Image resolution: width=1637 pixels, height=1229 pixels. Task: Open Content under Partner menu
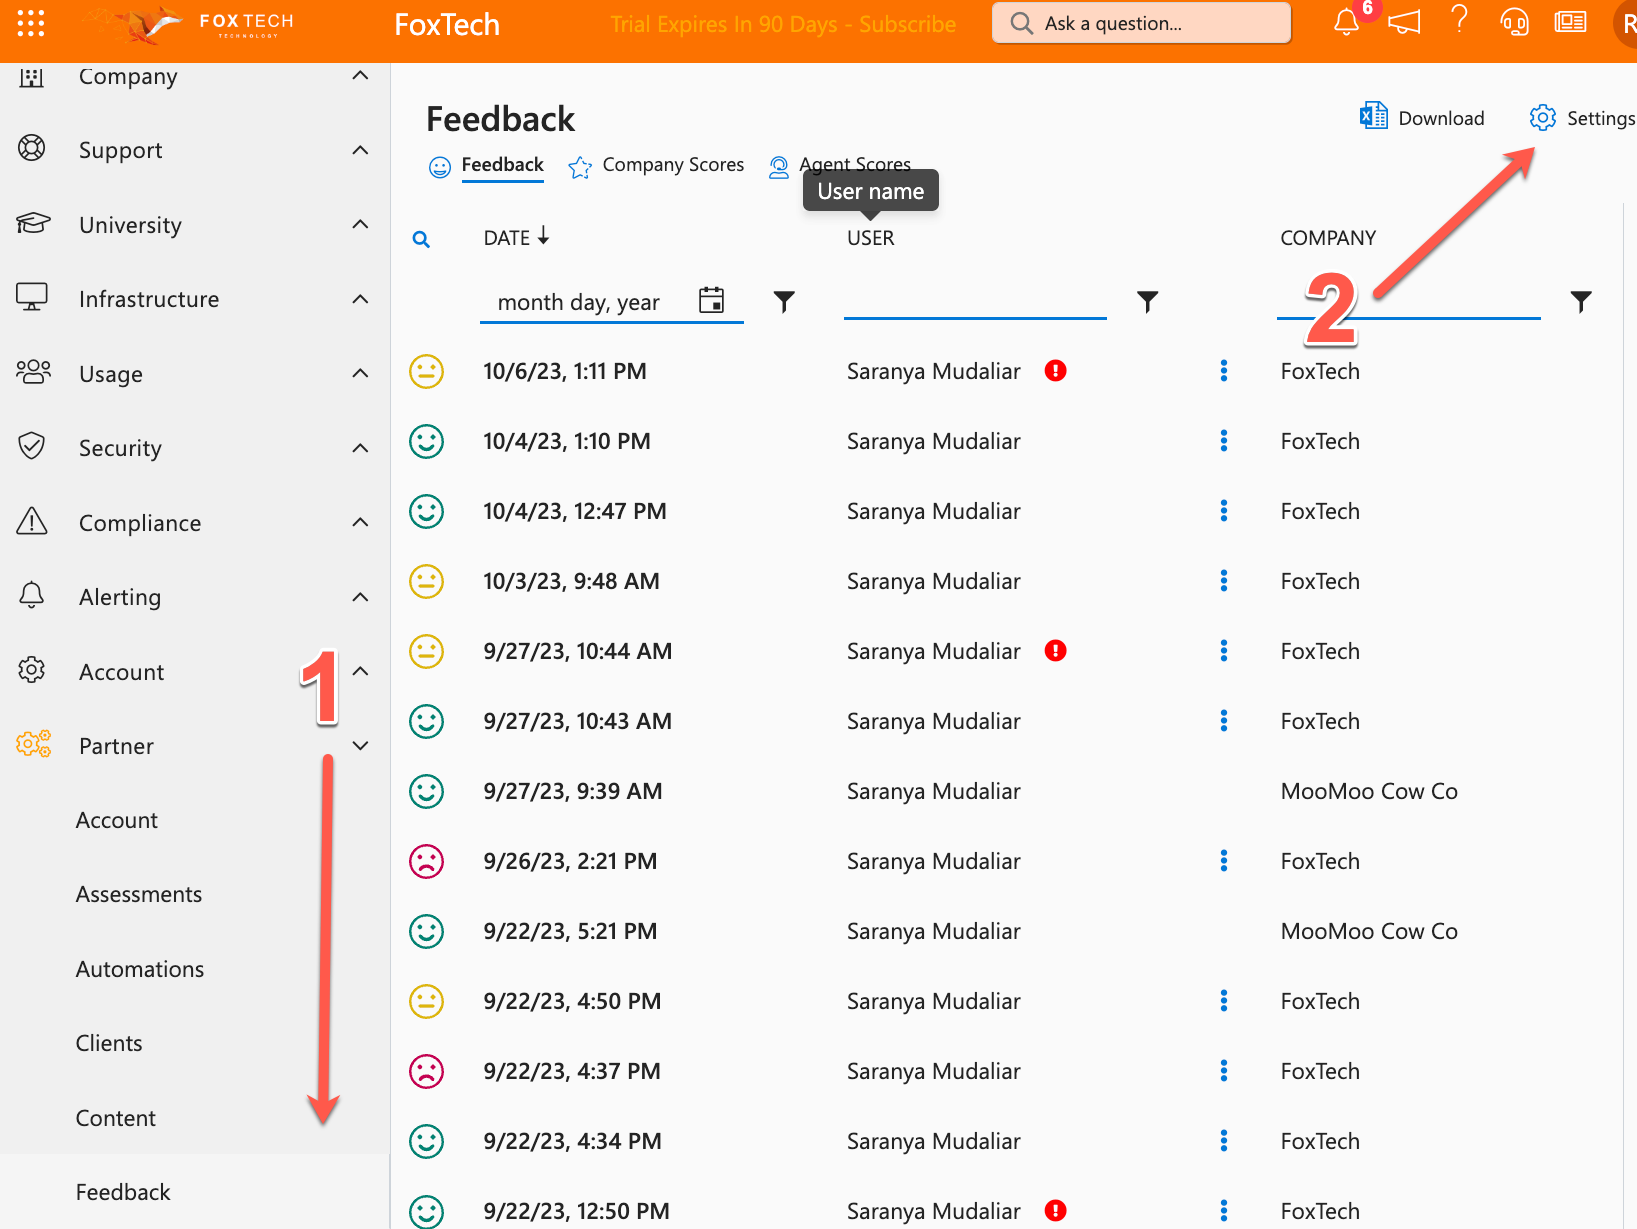[116, 1118]
